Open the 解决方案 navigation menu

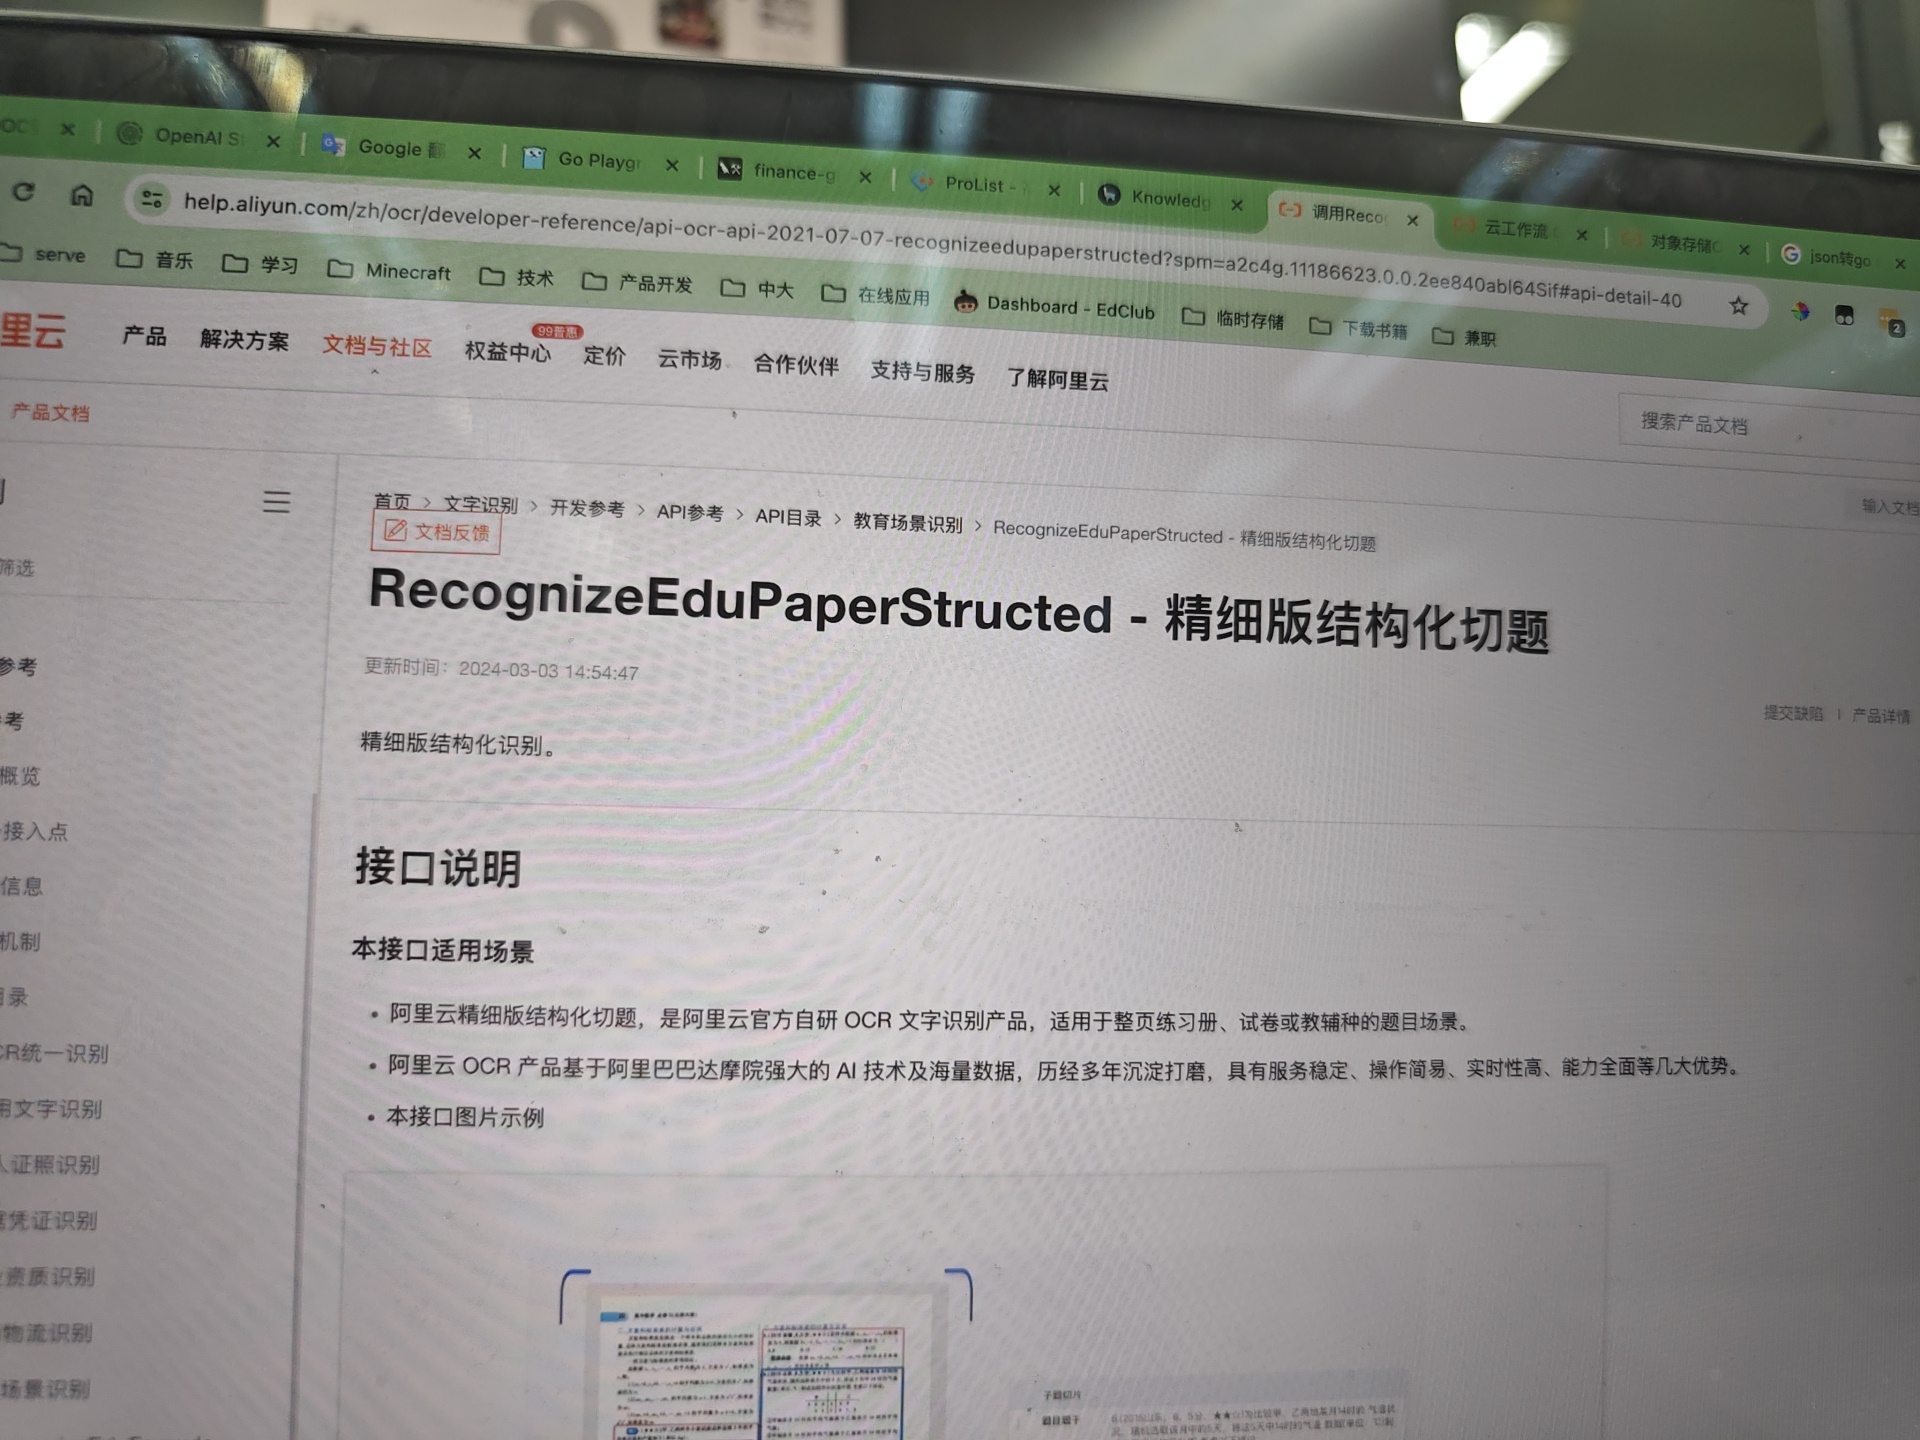point(244,340)
